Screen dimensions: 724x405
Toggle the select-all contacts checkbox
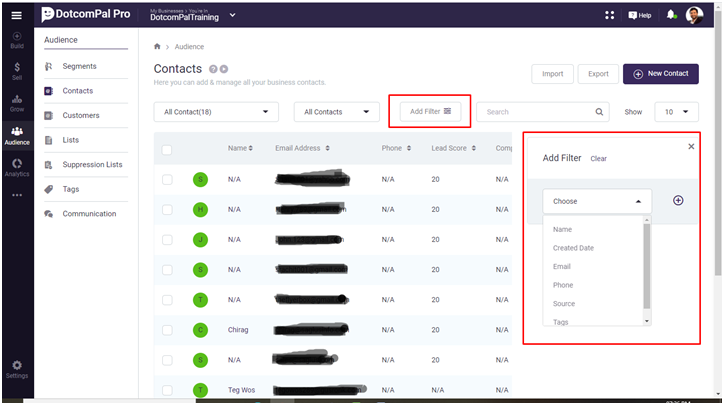[167, 150]
